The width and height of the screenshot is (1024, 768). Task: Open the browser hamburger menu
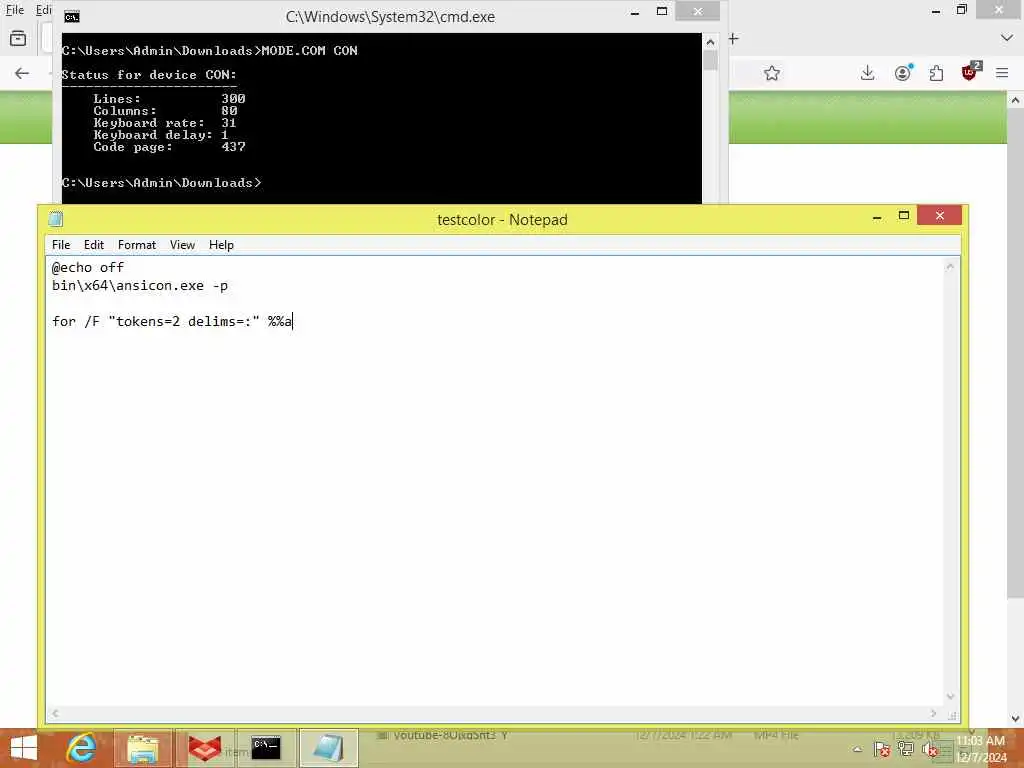[x=1002, y=73]
